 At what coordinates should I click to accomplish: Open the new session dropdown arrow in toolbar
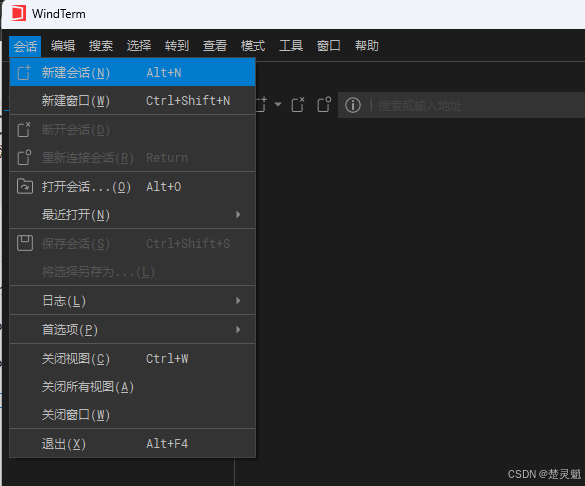[x=278, y=104]
